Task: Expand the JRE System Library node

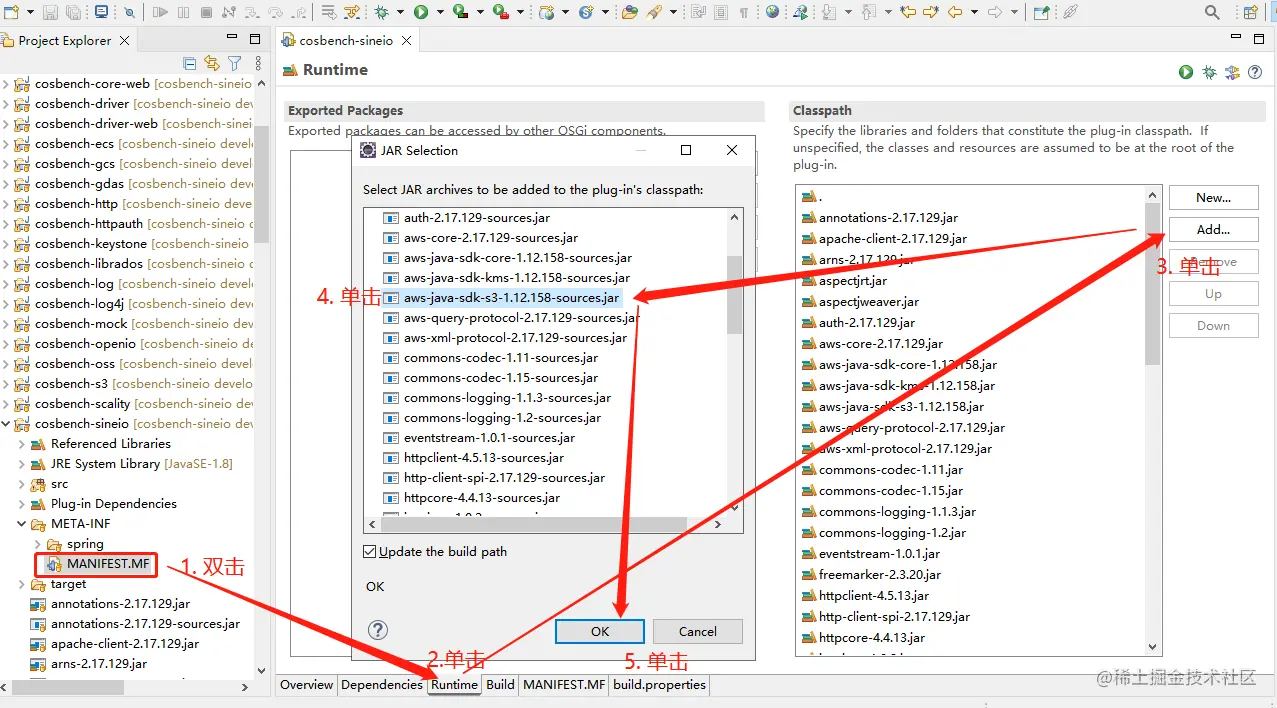Action: pos(22,464)
